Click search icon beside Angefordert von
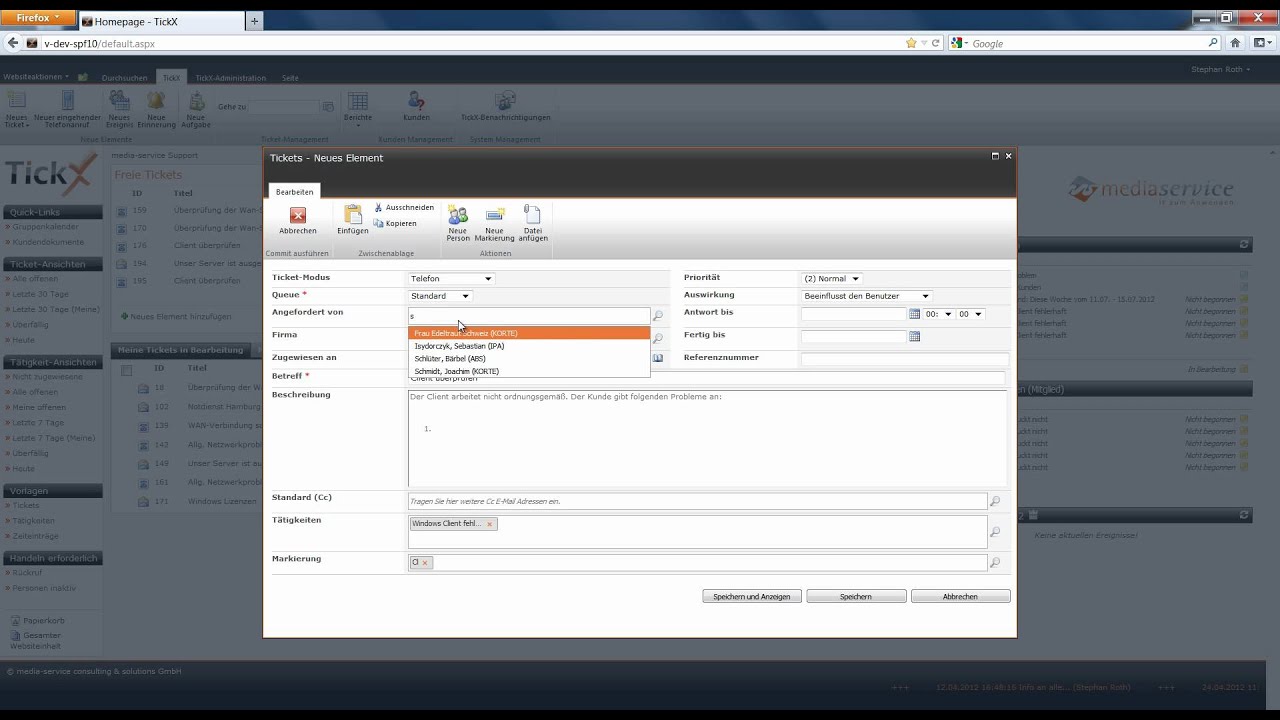Image resolution: width=1280 pixels, height=720 pixels. pyautogui.click(x=658, y=316)
